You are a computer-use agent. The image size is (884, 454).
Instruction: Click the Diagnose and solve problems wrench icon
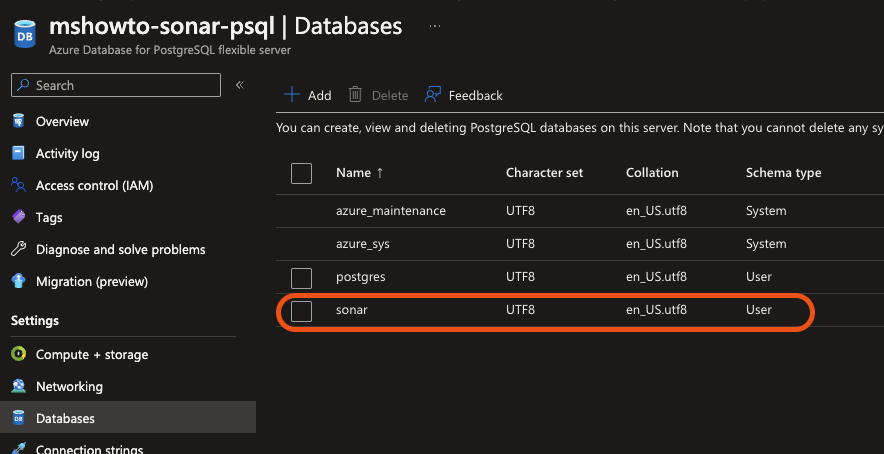pyautogui.click(x=18, y=249)
